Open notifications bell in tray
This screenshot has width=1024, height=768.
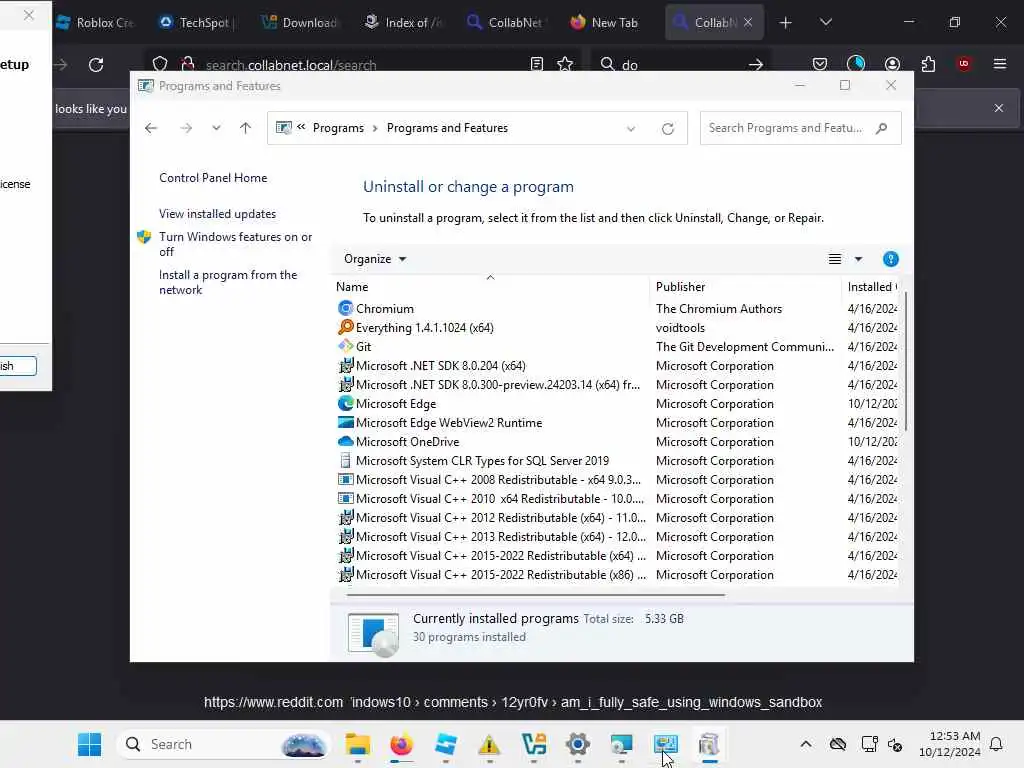(996, 744)
